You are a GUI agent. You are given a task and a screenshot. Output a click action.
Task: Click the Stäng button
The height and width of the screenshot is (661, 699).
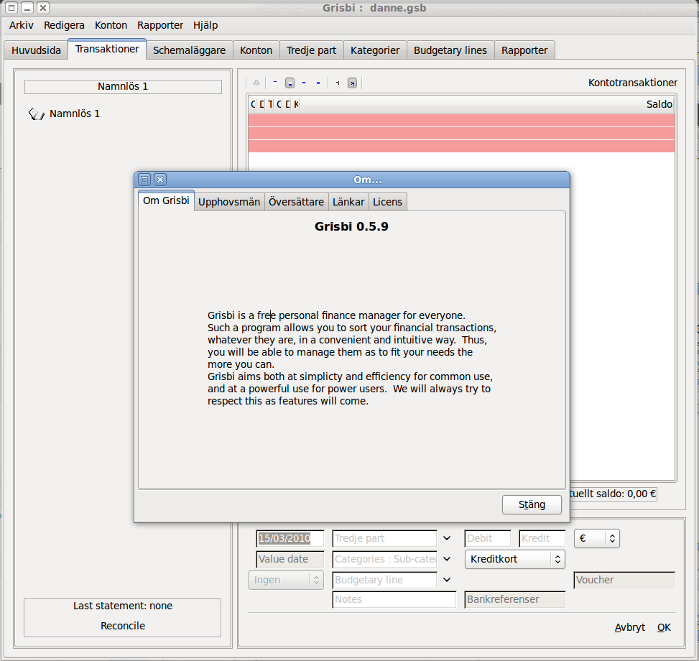pos(532,505)
